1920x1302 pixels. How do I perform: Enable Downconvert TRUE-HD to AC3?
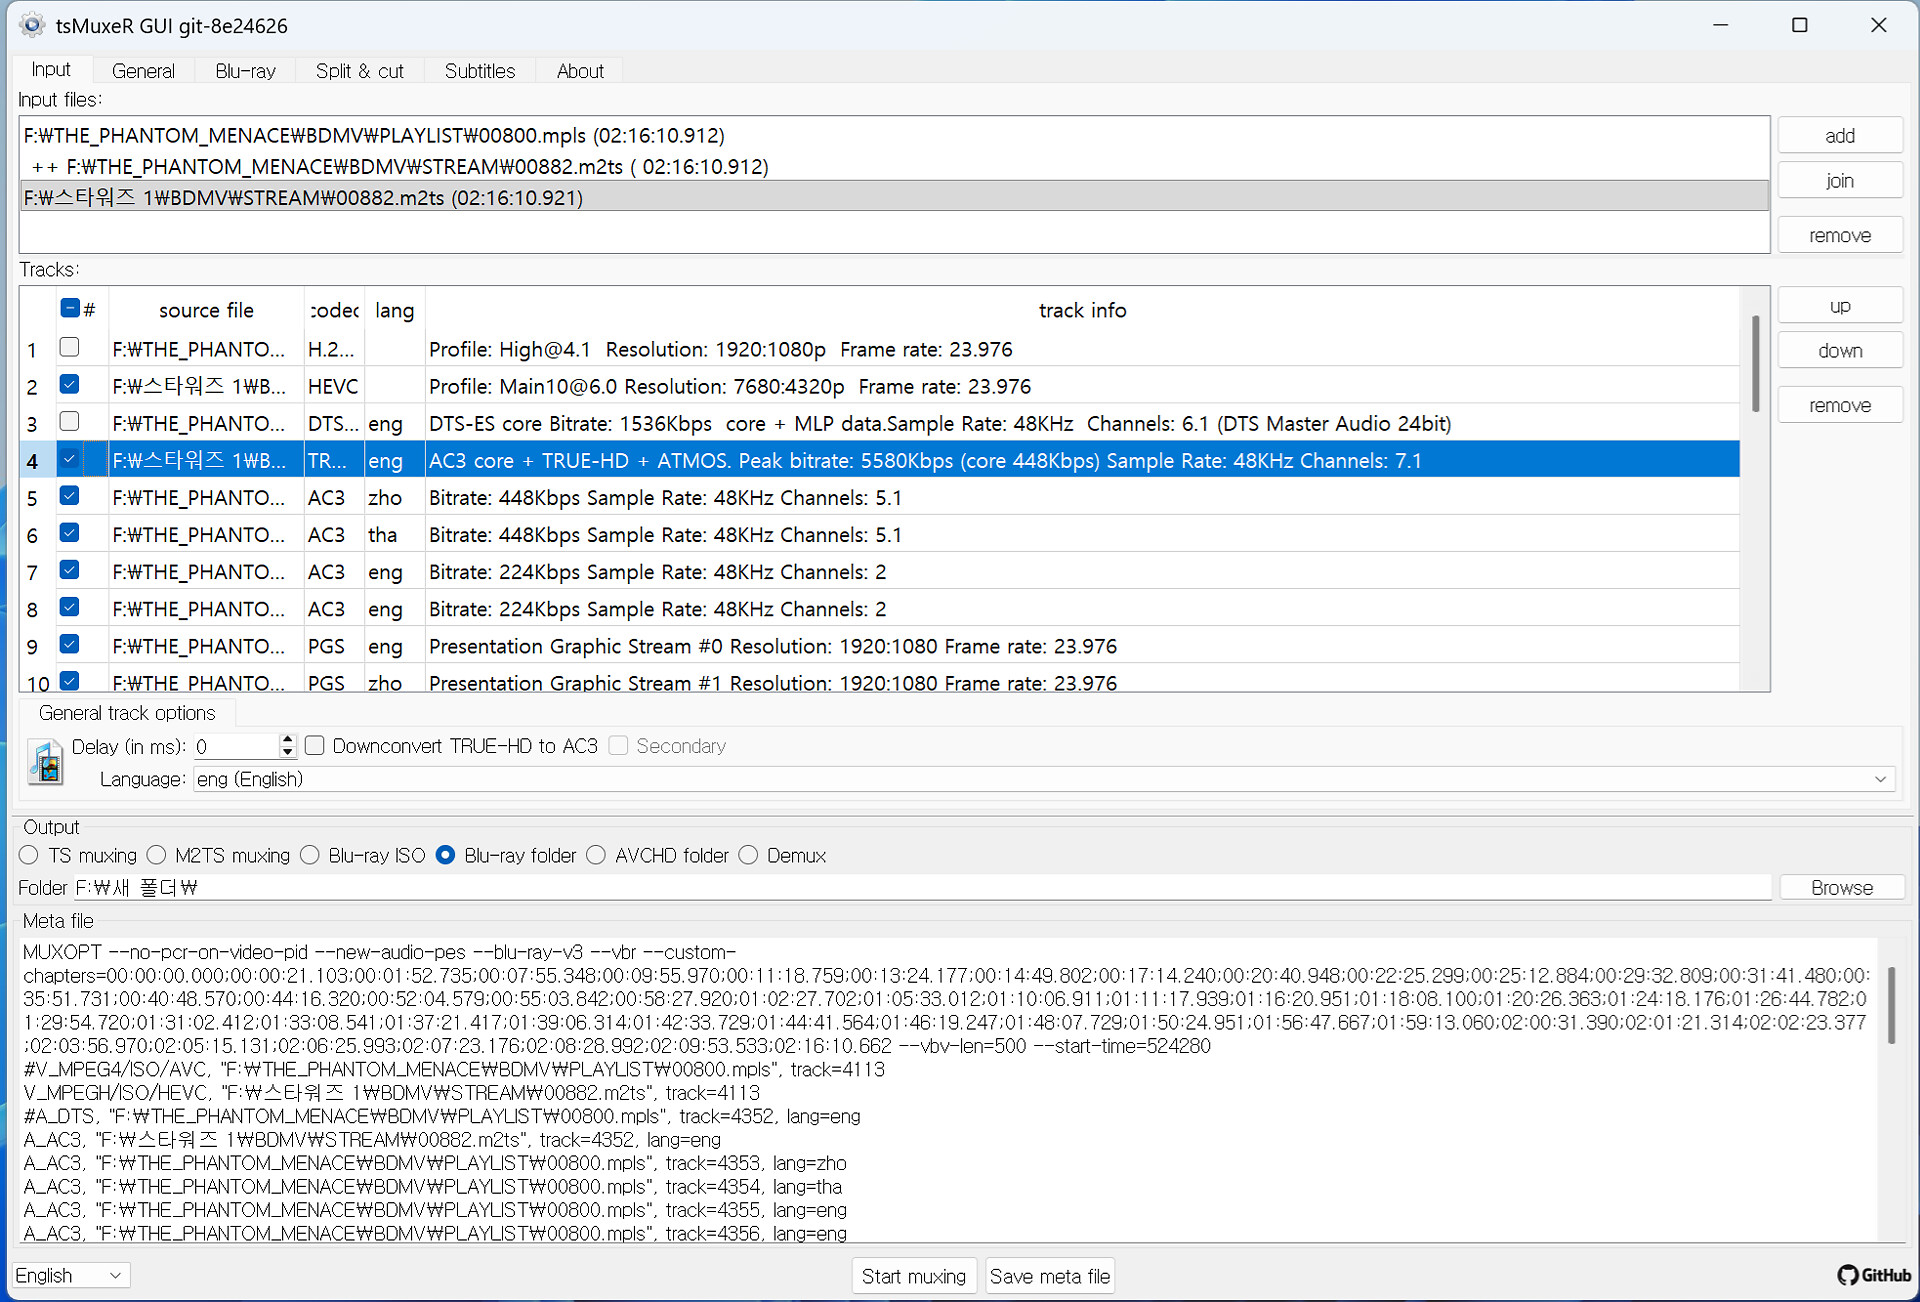(x=315, y=746)
